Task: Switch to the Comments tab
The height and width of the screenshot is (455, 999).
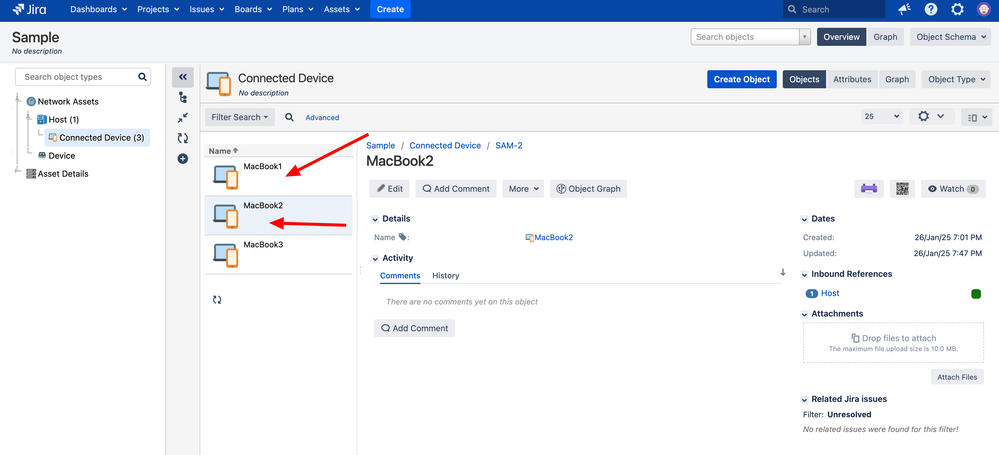Action: tap(400, 276)
